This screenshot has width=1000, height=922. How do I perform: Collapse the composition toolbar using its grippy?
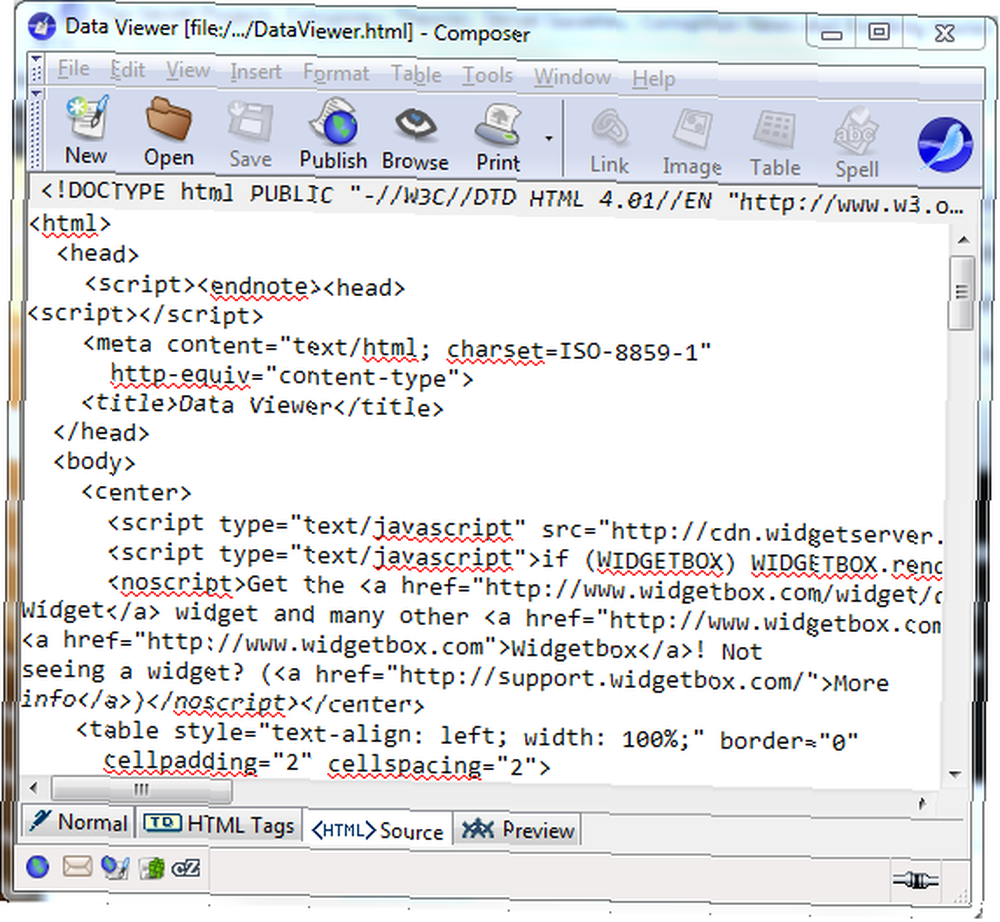point(36,130)
